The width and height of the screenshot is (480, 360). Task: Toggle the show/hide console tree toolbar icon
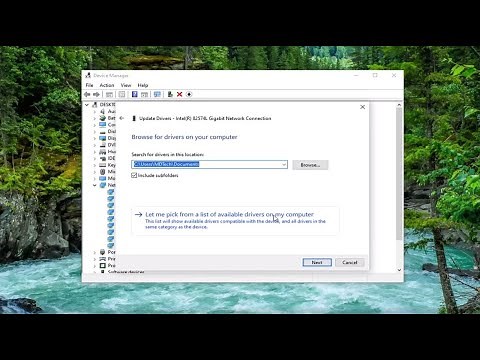coord(109,94)
